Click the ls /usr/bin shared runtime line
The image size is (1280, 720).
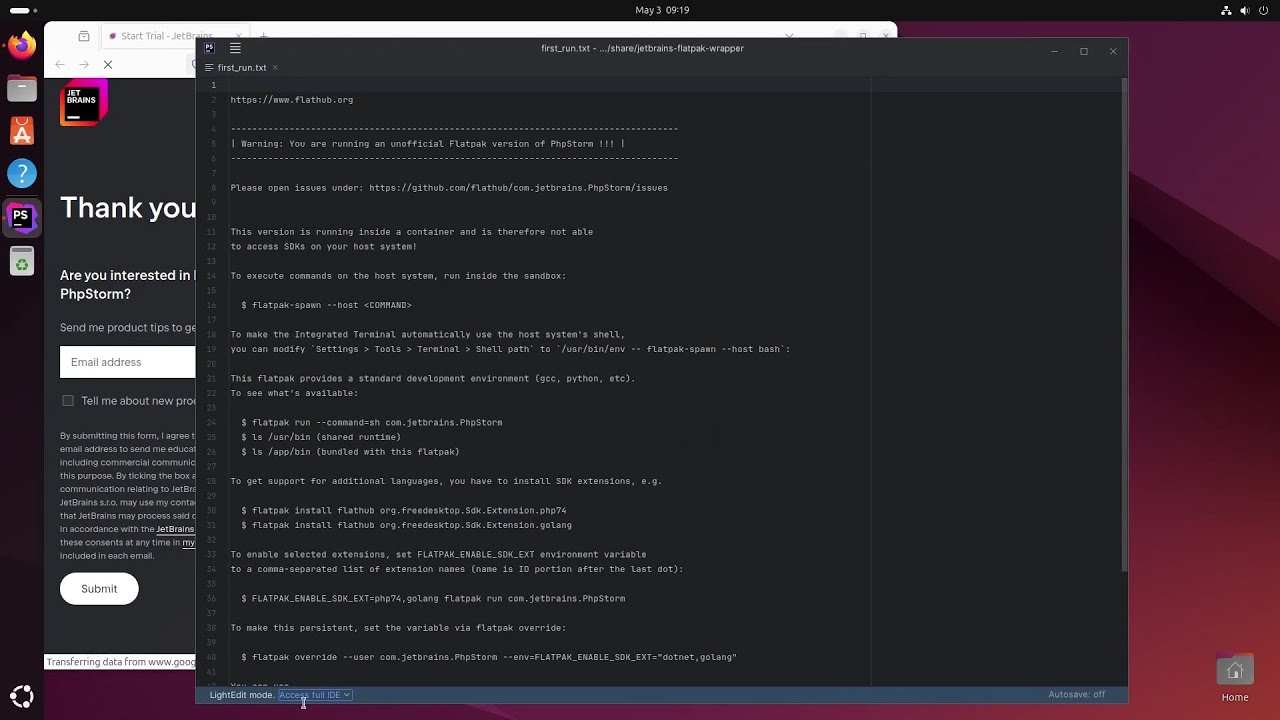321,437
